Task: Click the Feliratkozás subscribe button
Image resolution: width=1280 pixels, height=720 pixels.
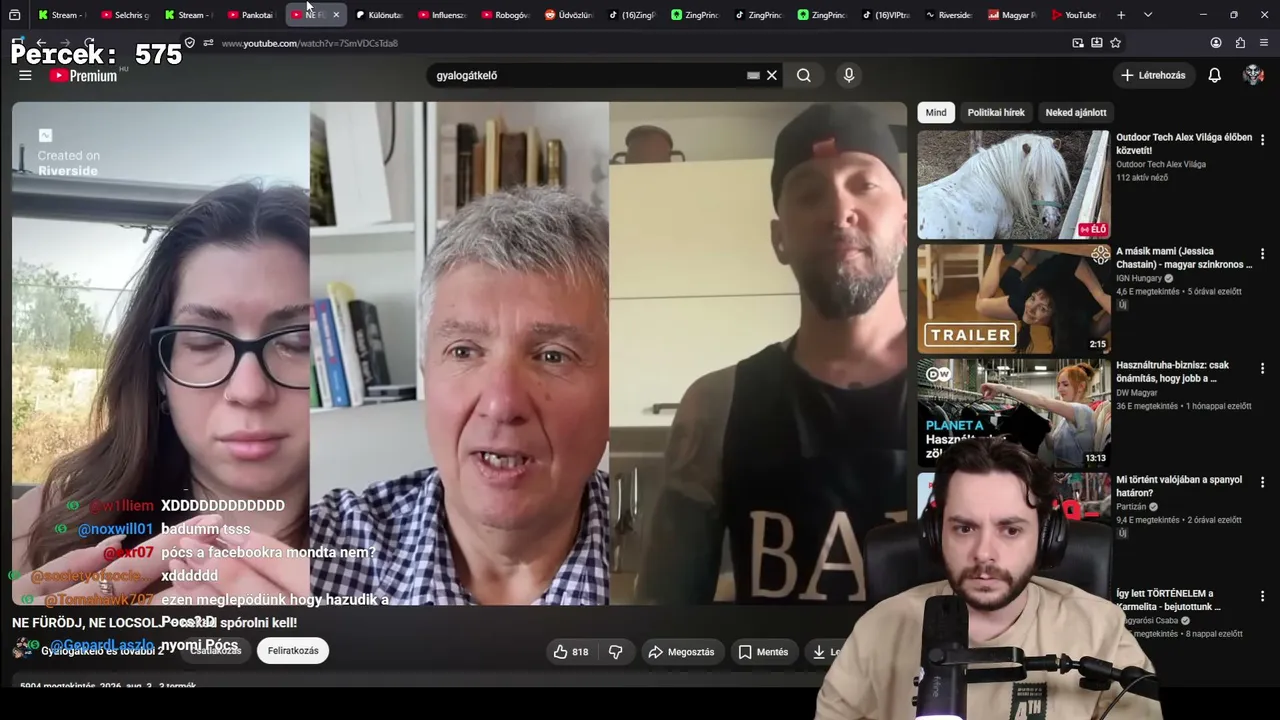Action: (x=293, y=651)
